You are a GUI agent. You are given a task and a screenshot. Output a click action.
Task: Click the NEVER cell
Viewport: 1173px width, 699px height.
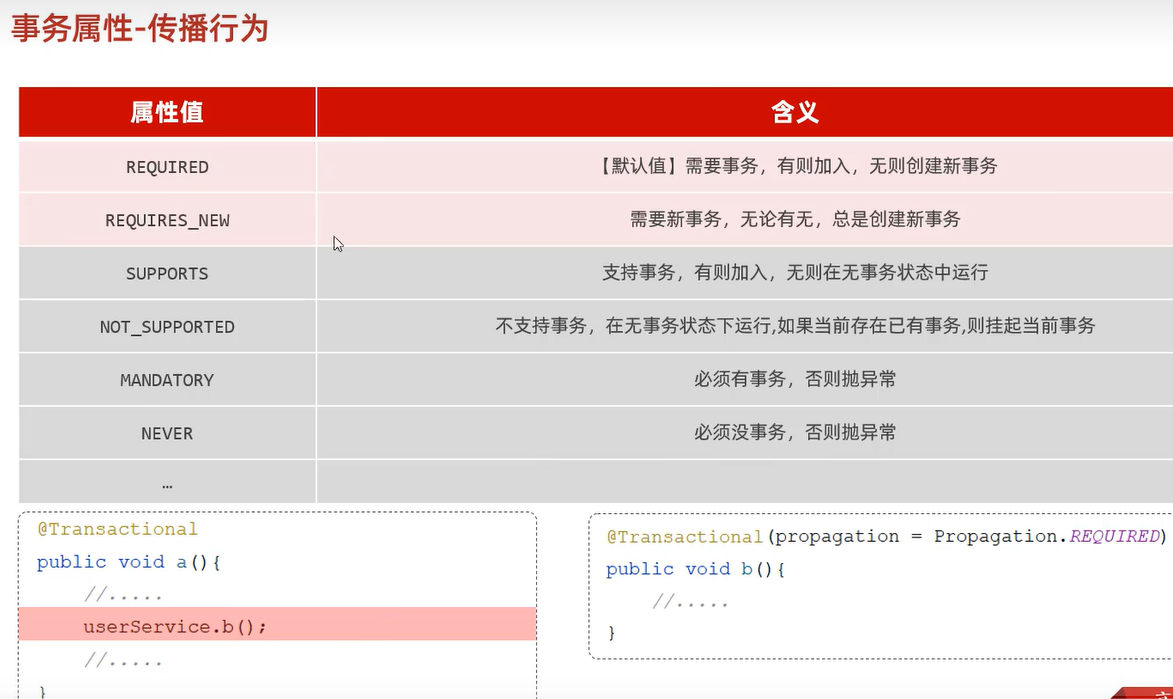pyautogui.click(x=167, y=433)
